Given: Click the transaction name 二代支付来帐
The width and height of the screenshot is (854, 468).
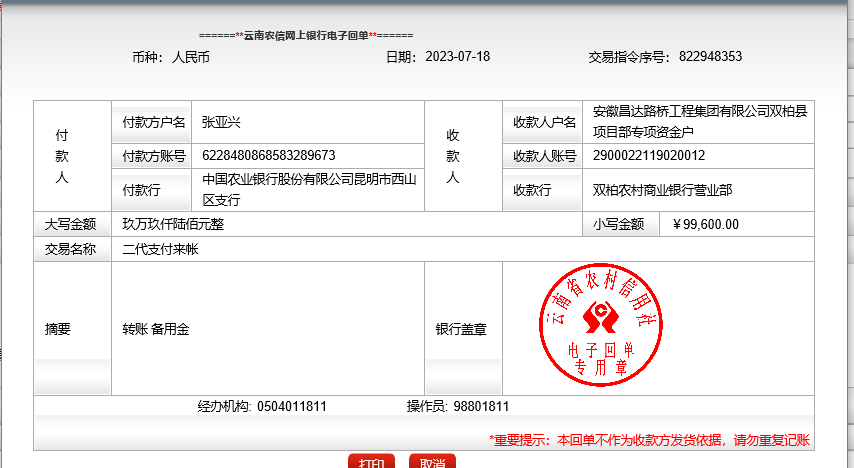Looking at the screenshot, I should coord(160,249).
